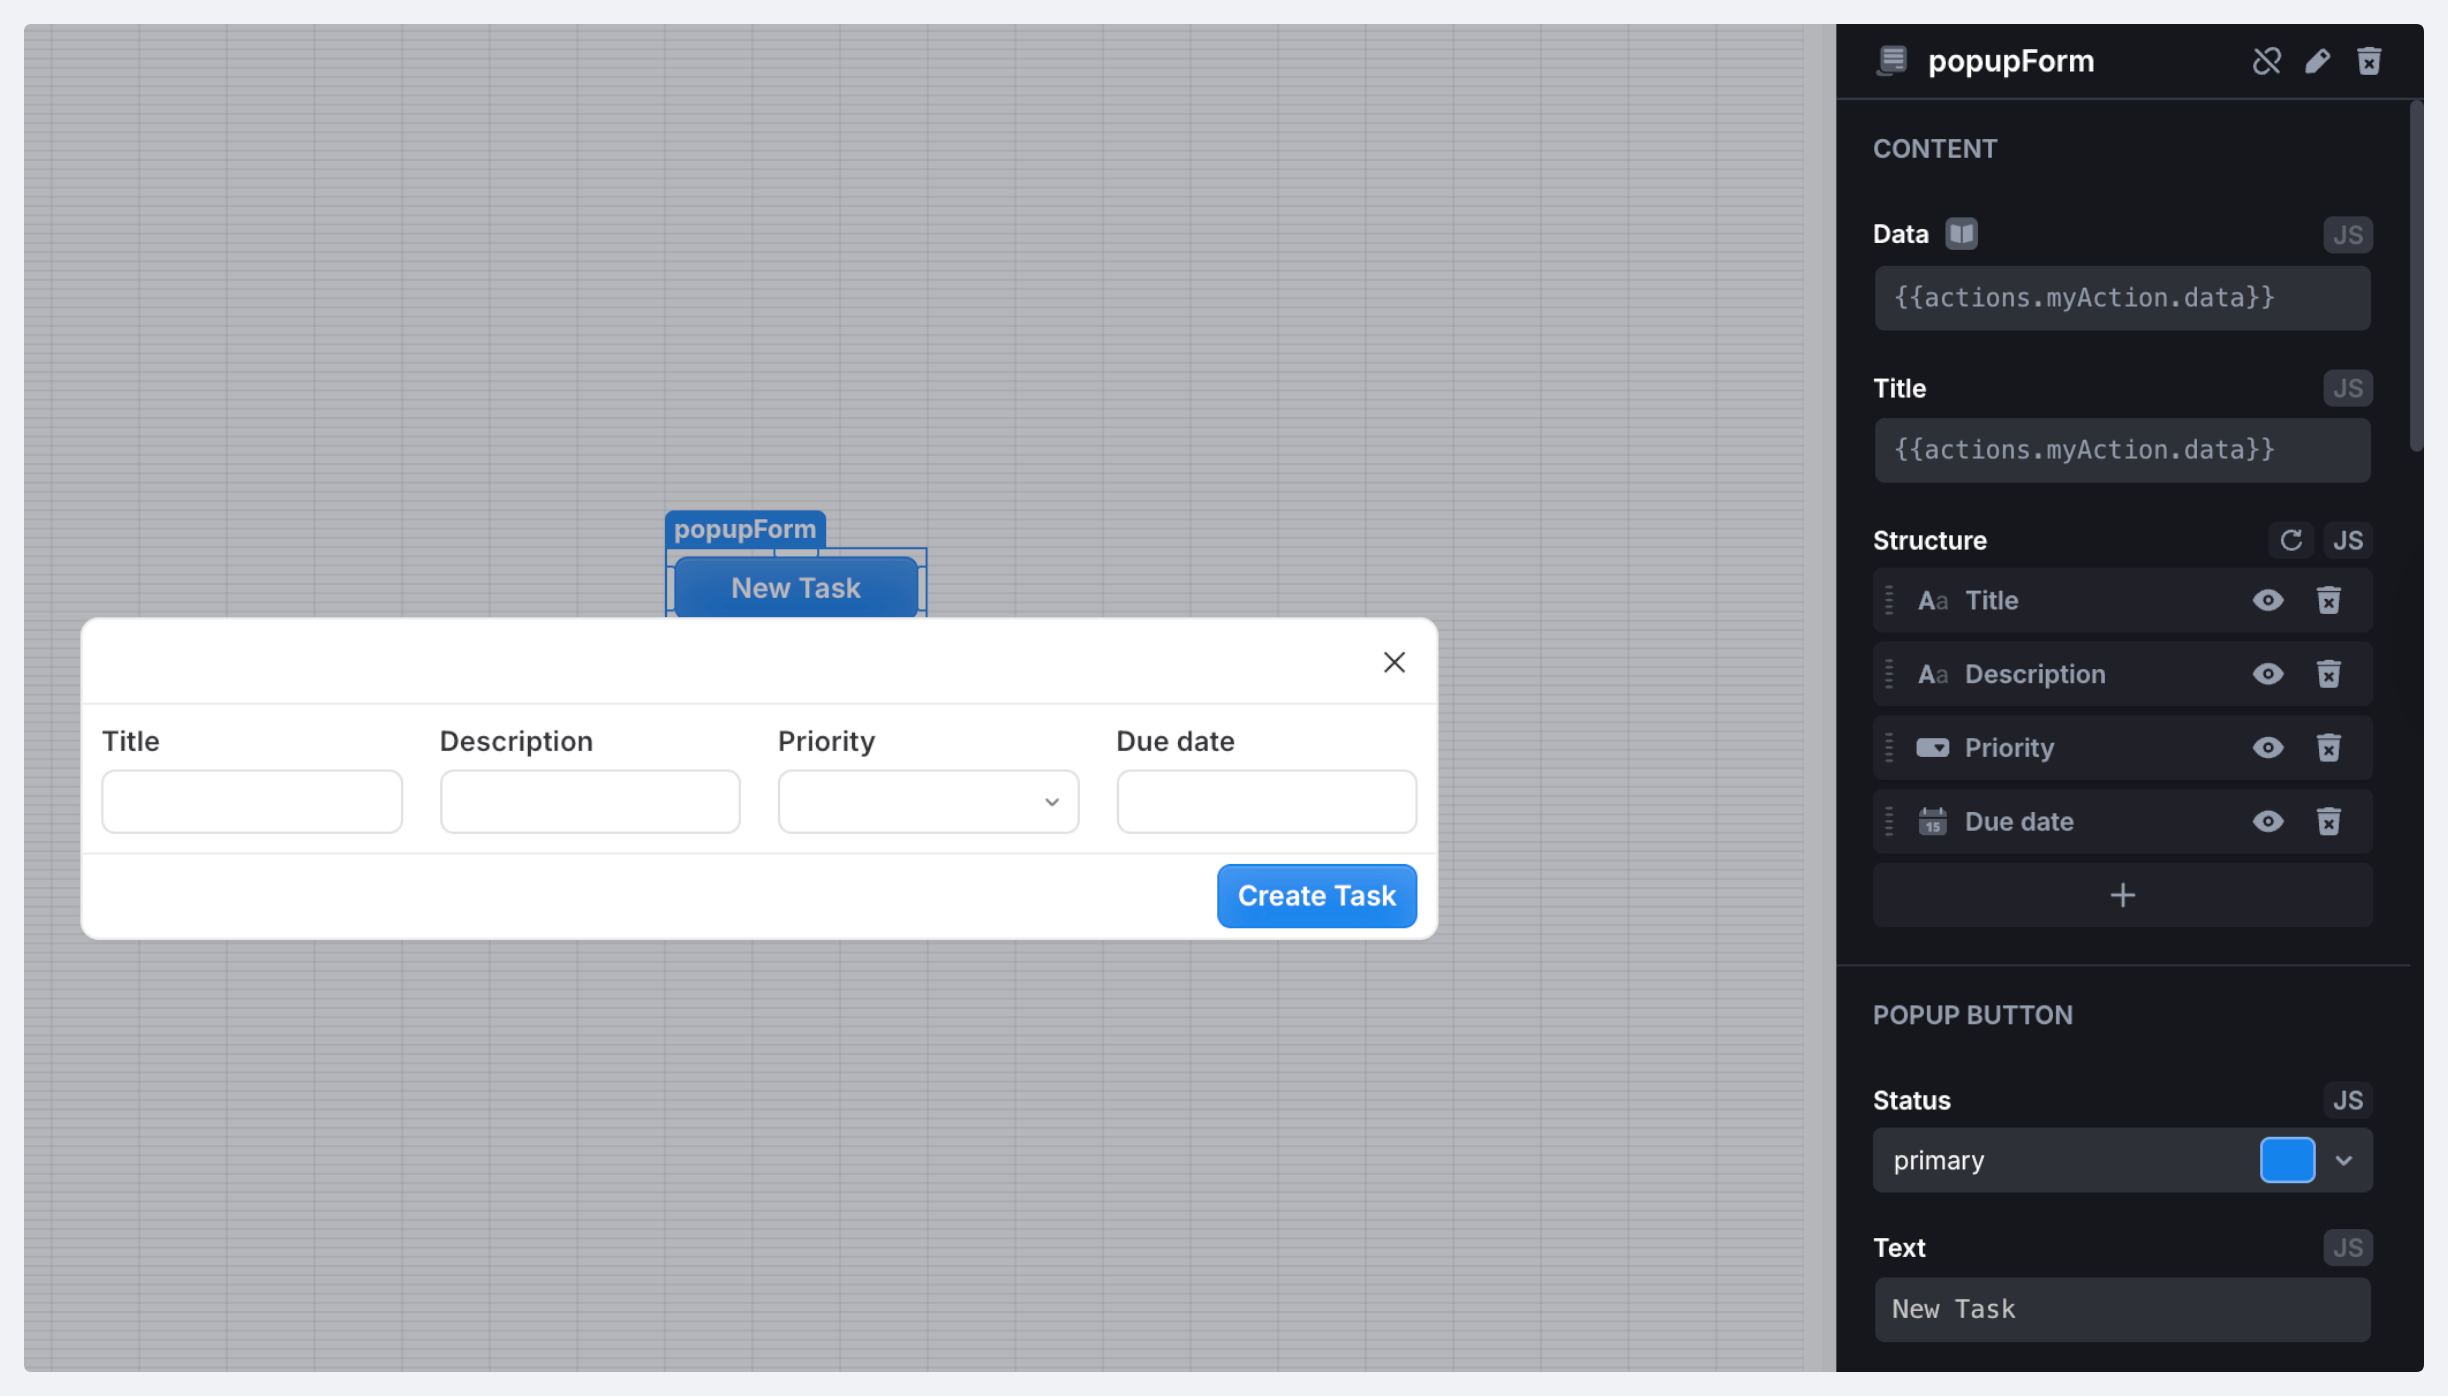Open the Priority dropdown in the form
Image resolution: width=2448 pixels, height=1396 pixels.
(x=927, y=802)
